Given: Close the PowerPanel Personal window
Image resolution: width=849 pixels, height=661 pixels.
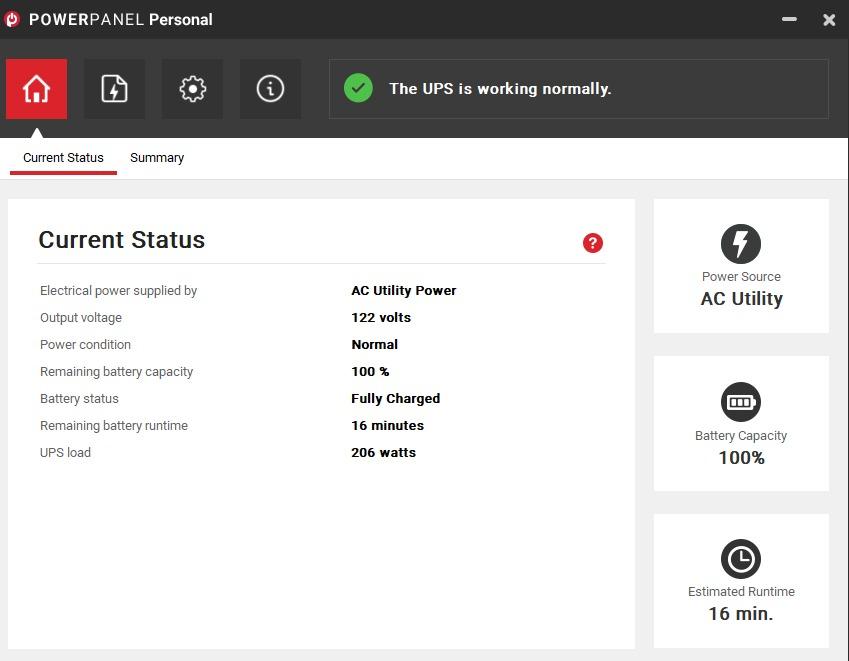Looking at the screenshot, I should coord(829,19).
